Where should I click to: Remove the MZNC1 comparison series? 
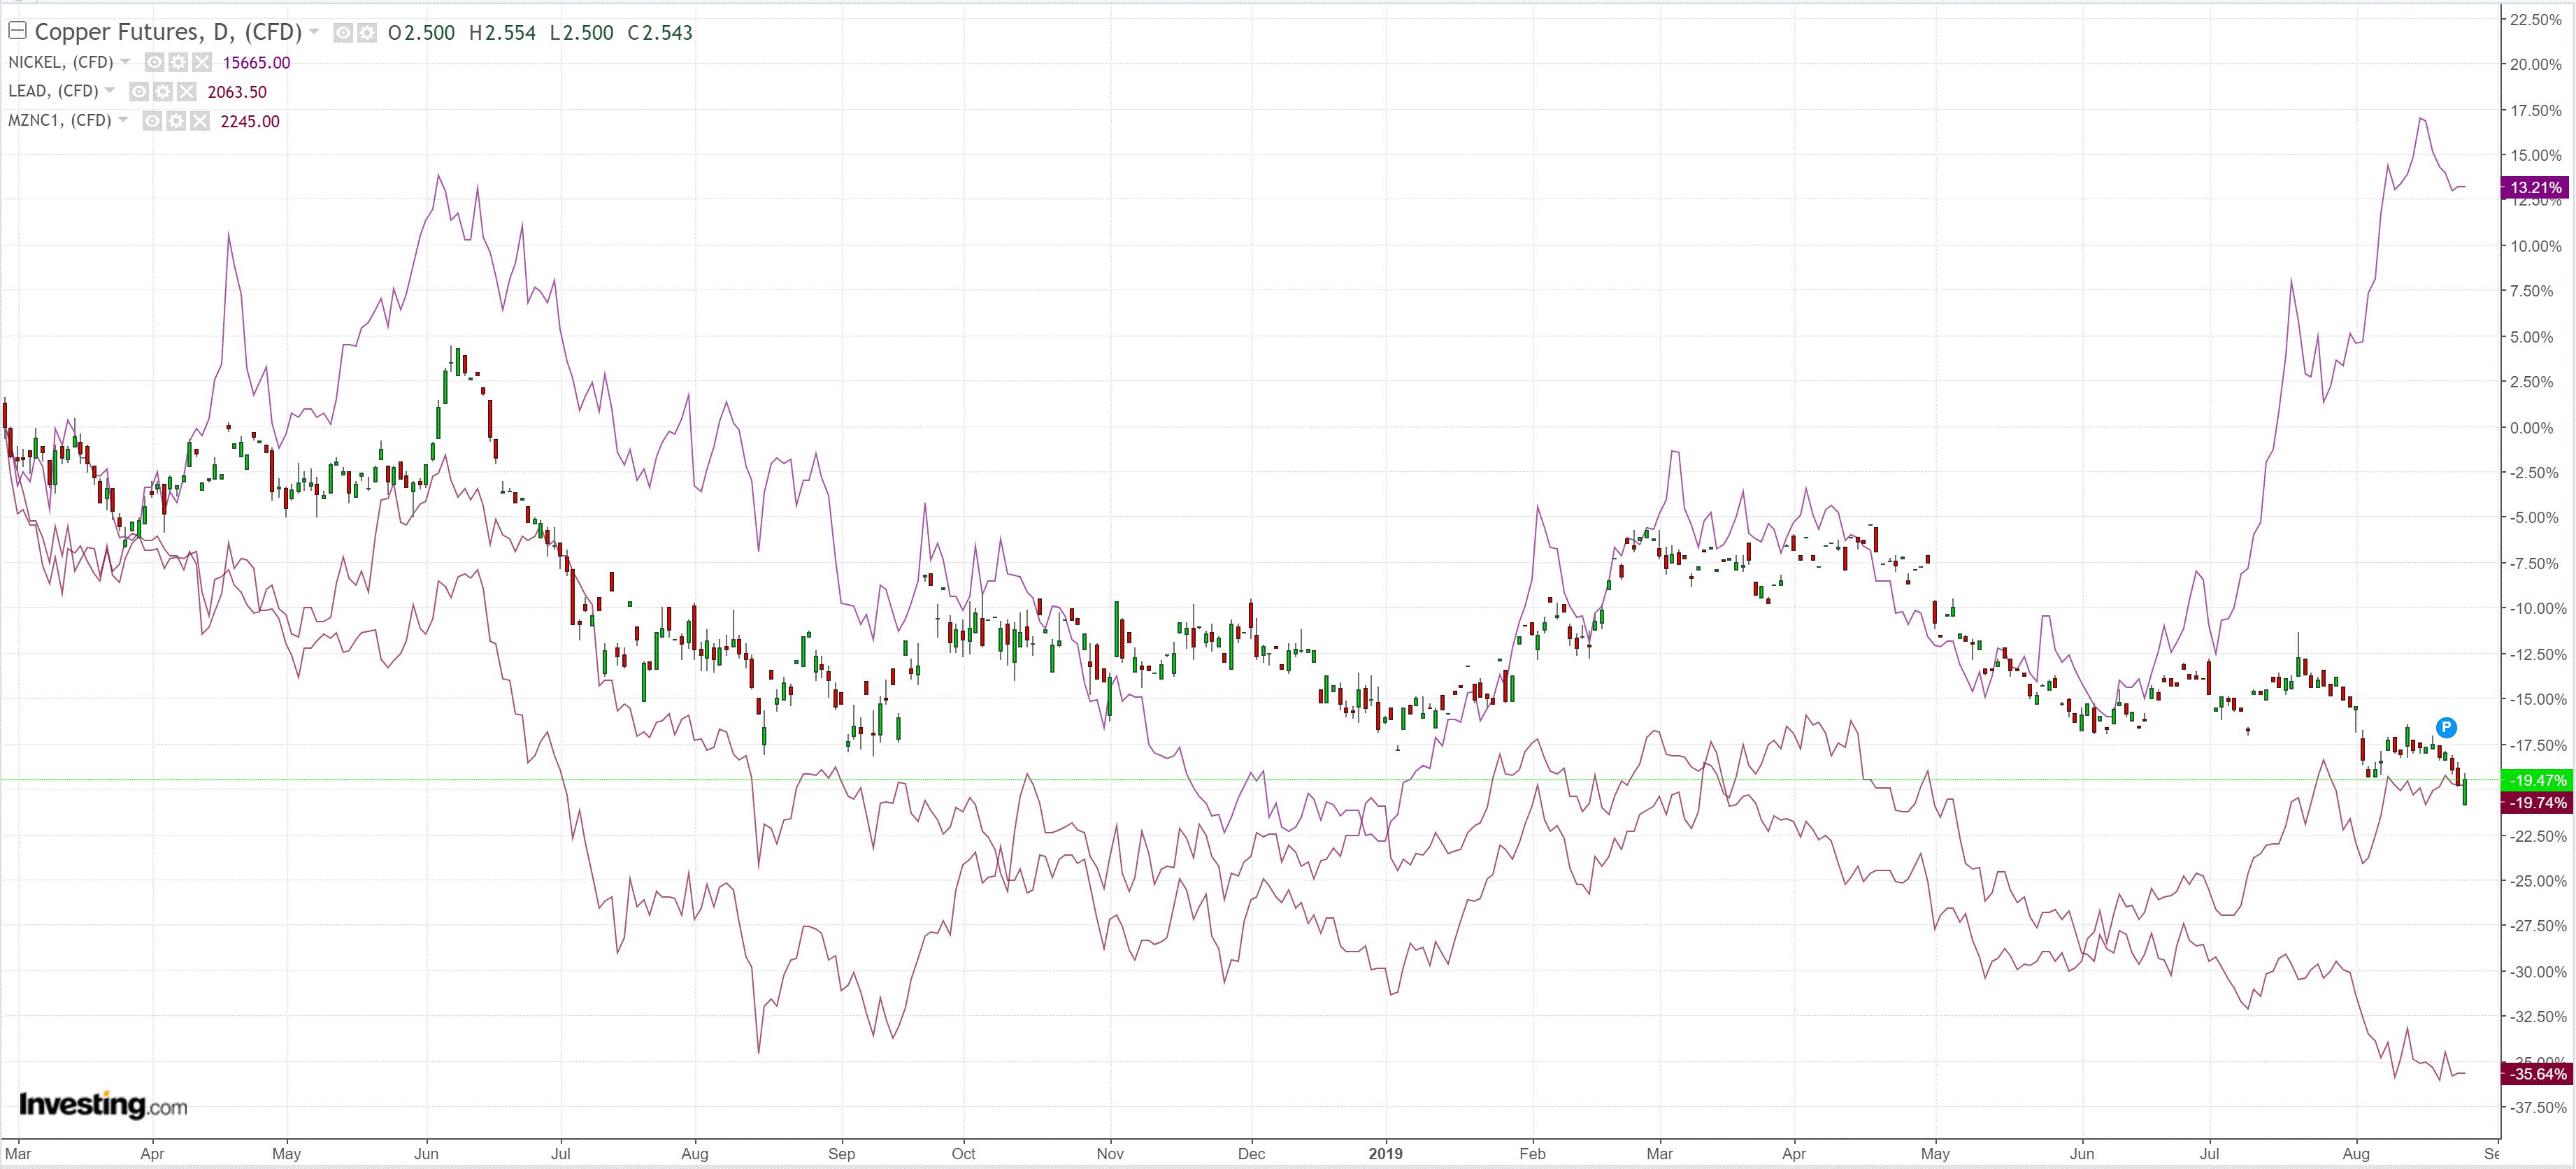pyautogui.click(x=200, y=121)
